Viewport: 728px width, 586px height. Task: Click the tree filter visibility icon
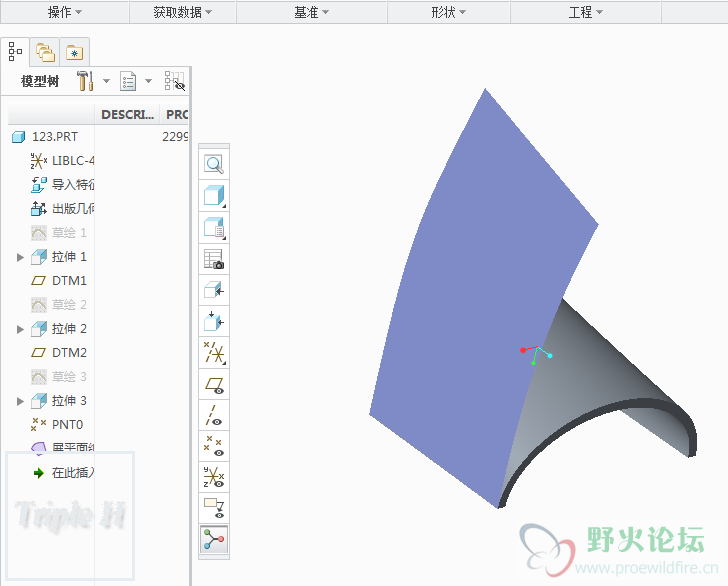point(175,81)
